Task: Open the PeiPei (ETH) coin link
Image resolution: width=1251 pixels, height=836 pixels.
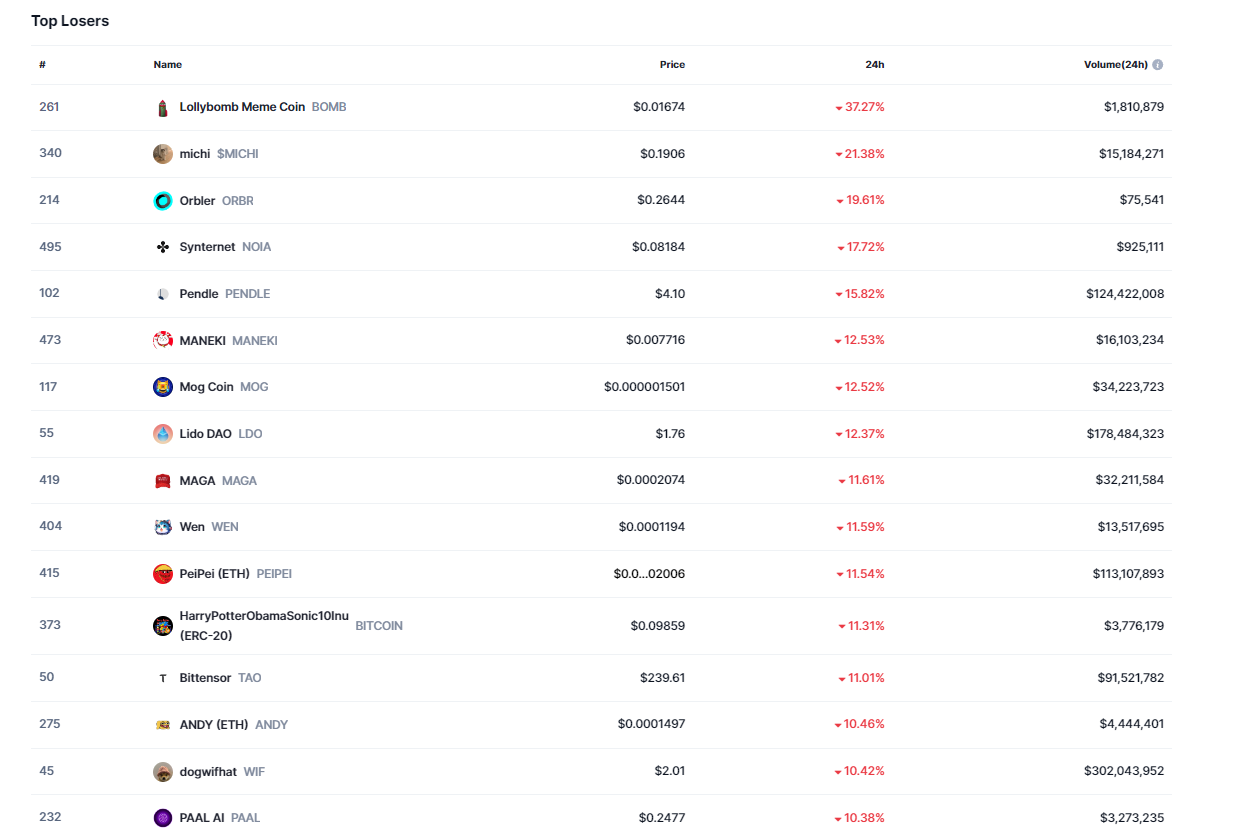Action: (x=214, y=574)
